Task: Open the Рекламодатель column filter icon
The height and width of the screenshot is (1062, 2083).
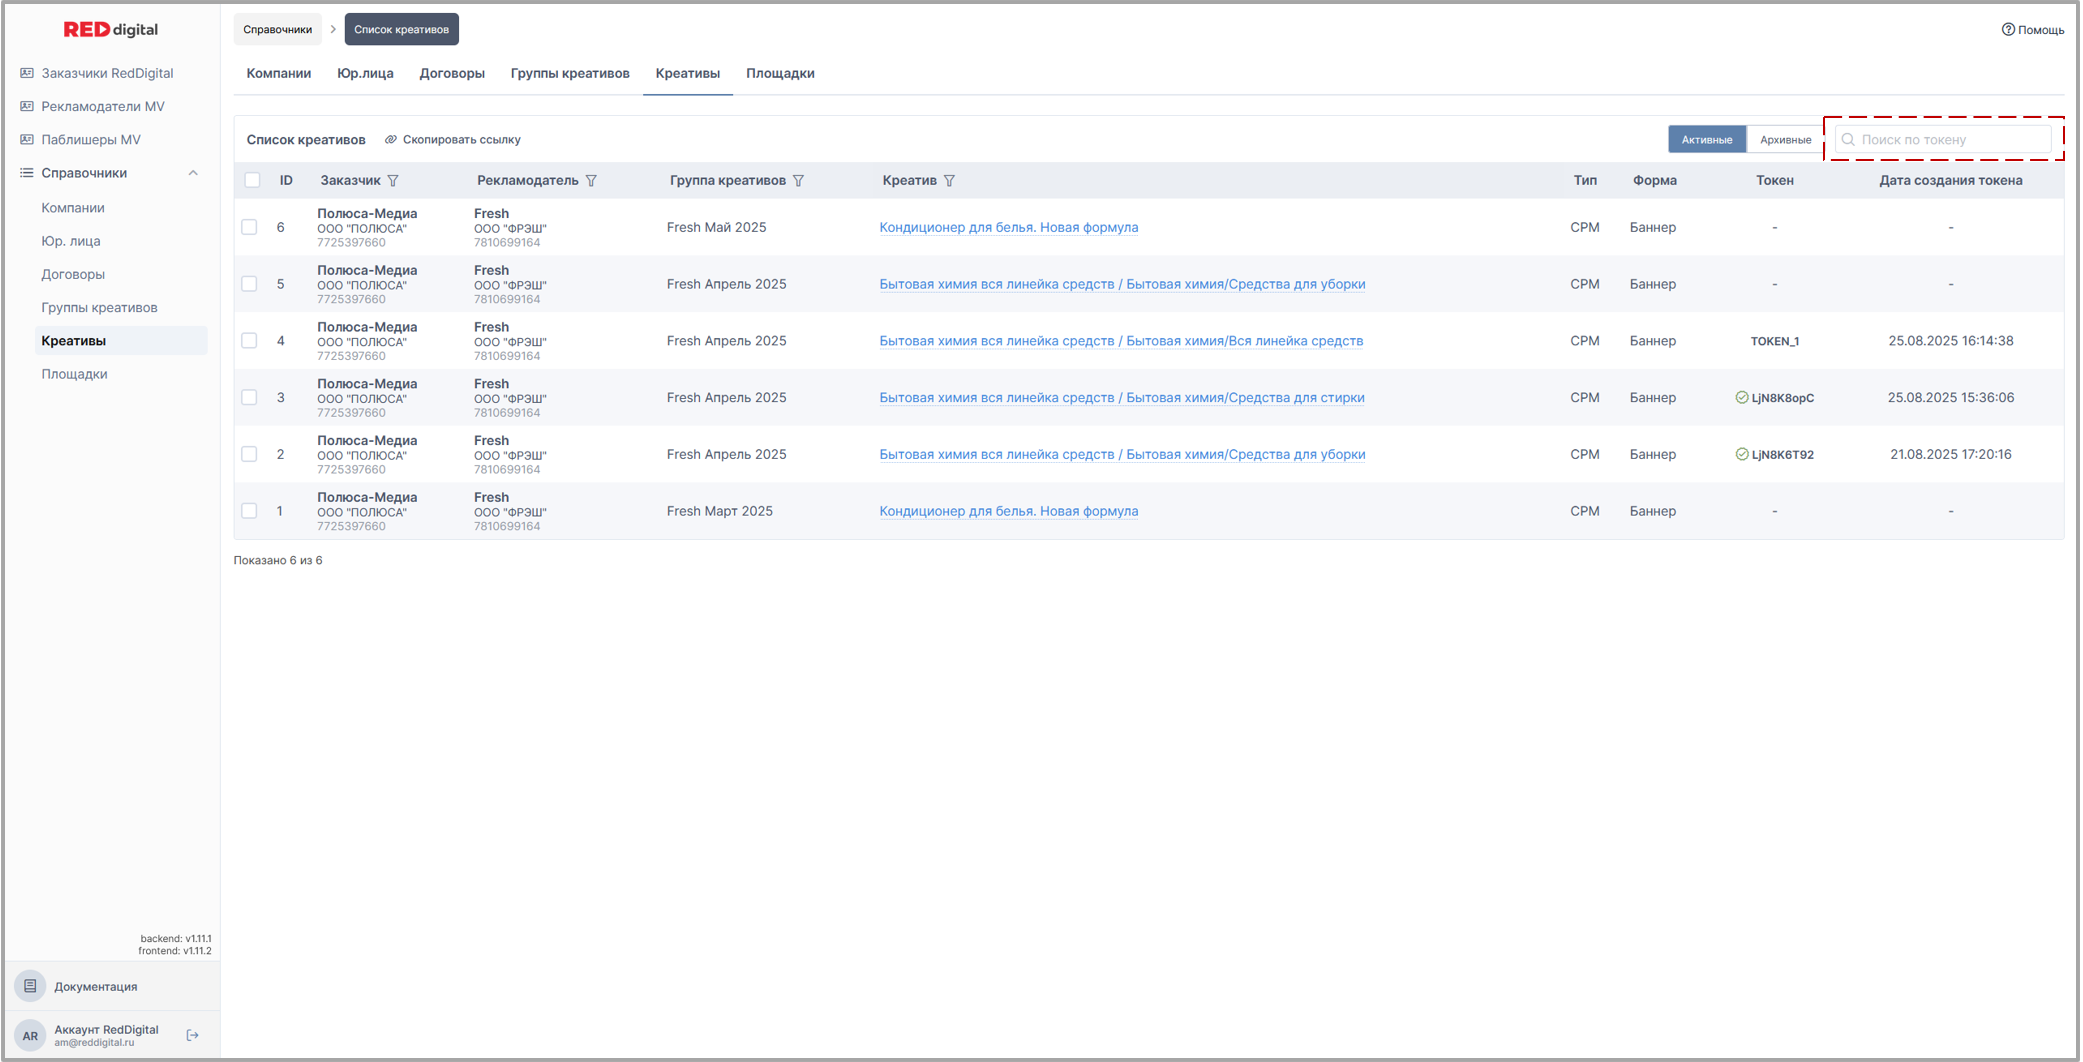Action: (x=591, y=181)
